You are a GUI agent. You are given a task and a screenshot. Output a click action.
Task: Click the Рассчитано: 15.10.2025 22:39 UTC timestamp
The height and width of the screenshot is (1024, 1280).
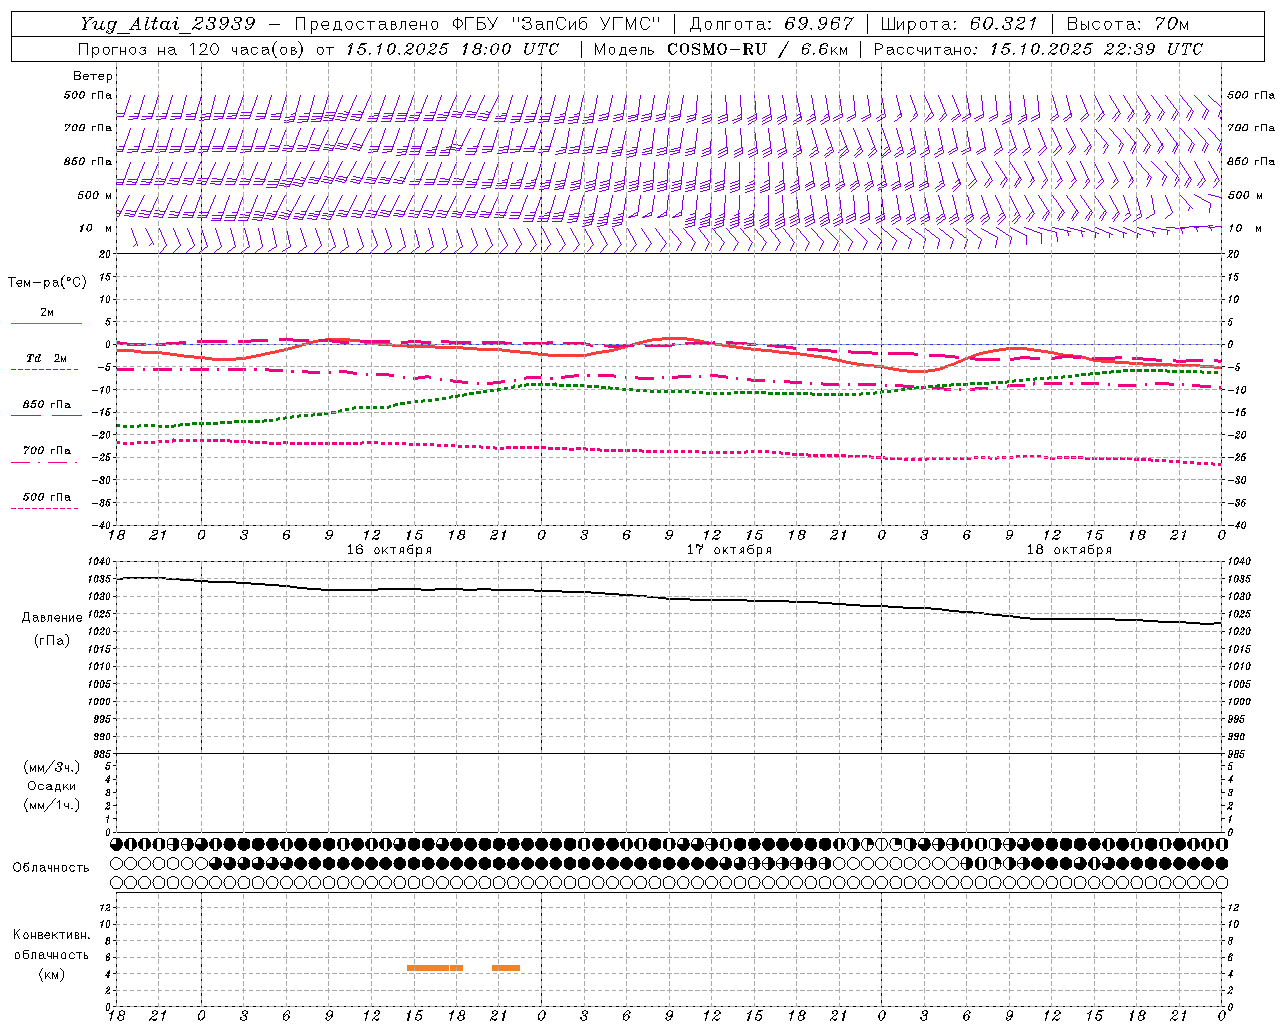click(x=1038, y=49)
